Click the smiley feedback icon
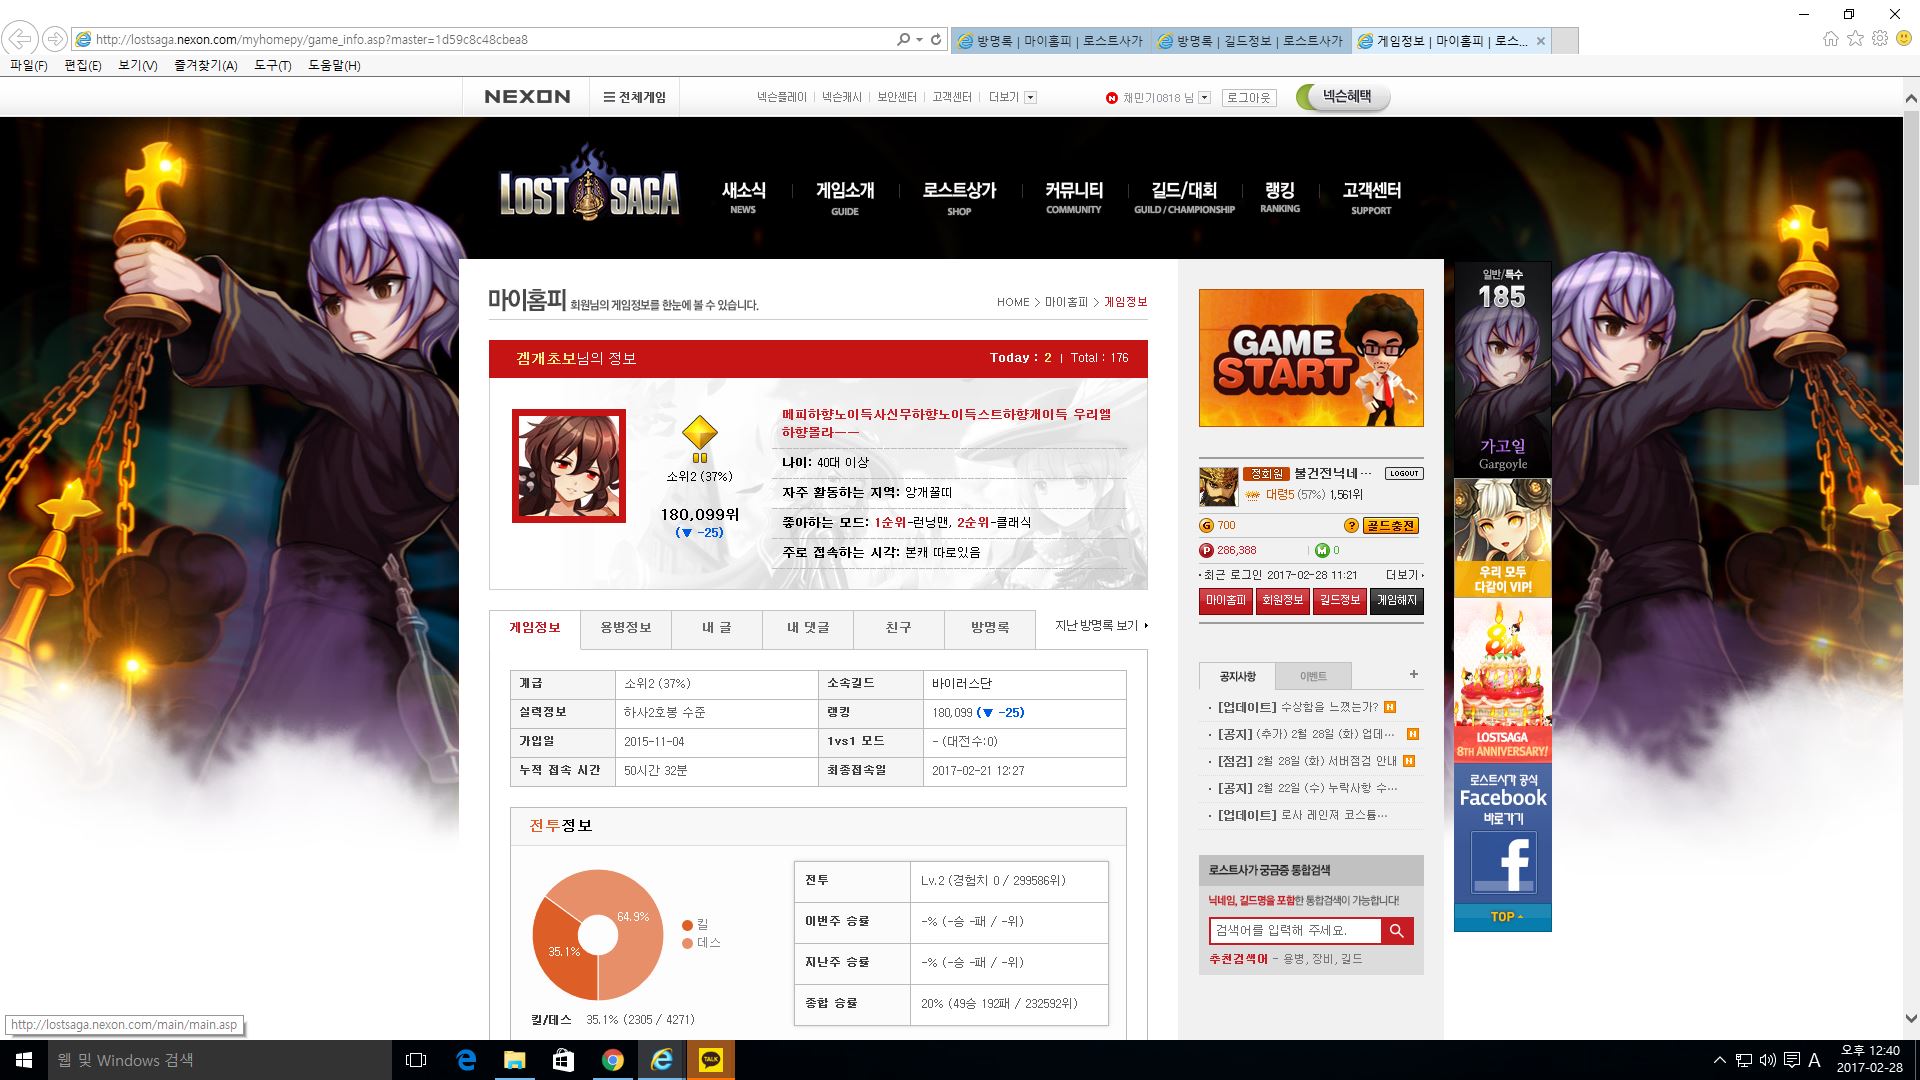Viewport: 1920px width, 1080px height. click(x=1904, y=39)
